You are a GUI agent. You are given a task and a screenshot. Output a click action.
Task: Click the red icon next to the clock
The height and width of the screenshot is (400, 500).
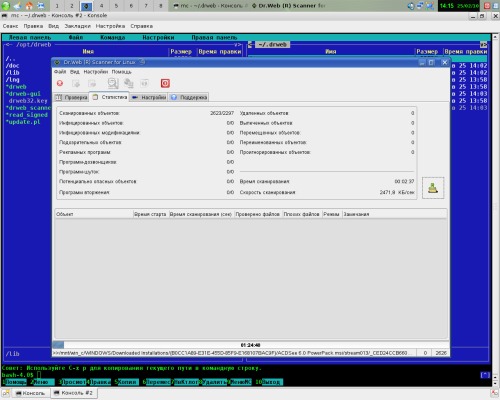click(487, 5)
